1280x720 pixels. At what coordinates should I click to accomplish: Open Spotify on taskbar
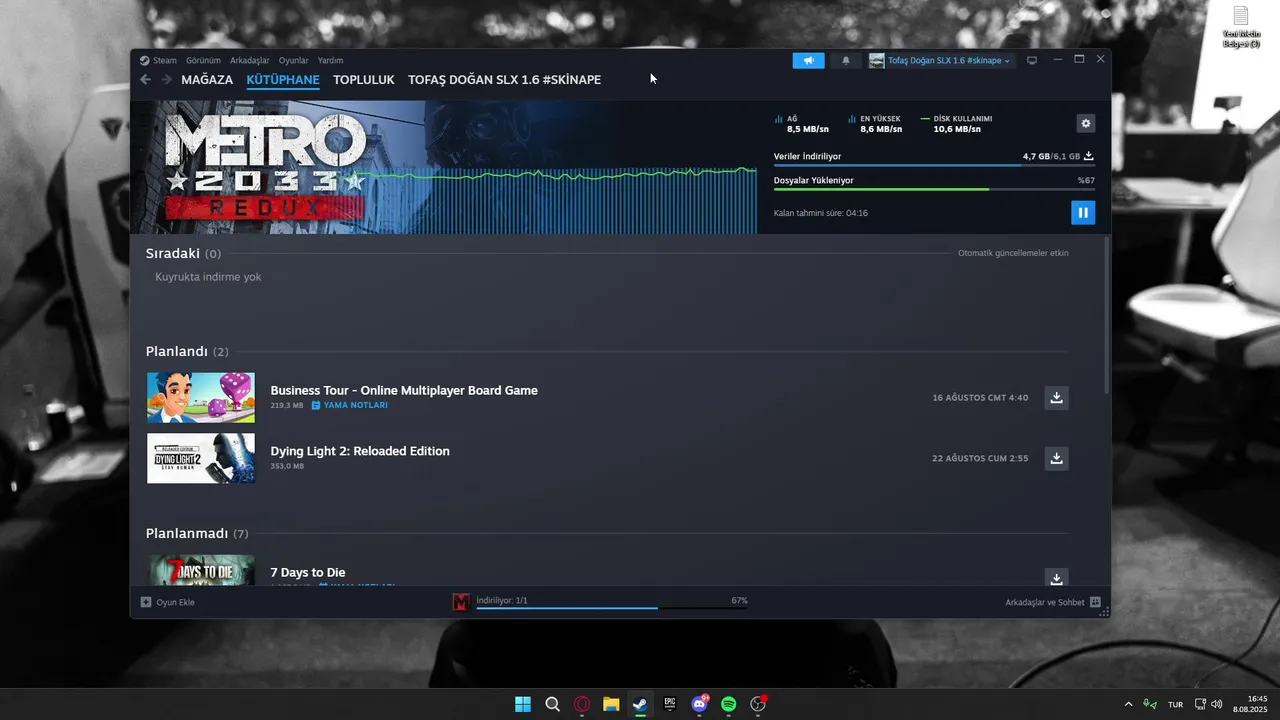[x=729, y=704]
